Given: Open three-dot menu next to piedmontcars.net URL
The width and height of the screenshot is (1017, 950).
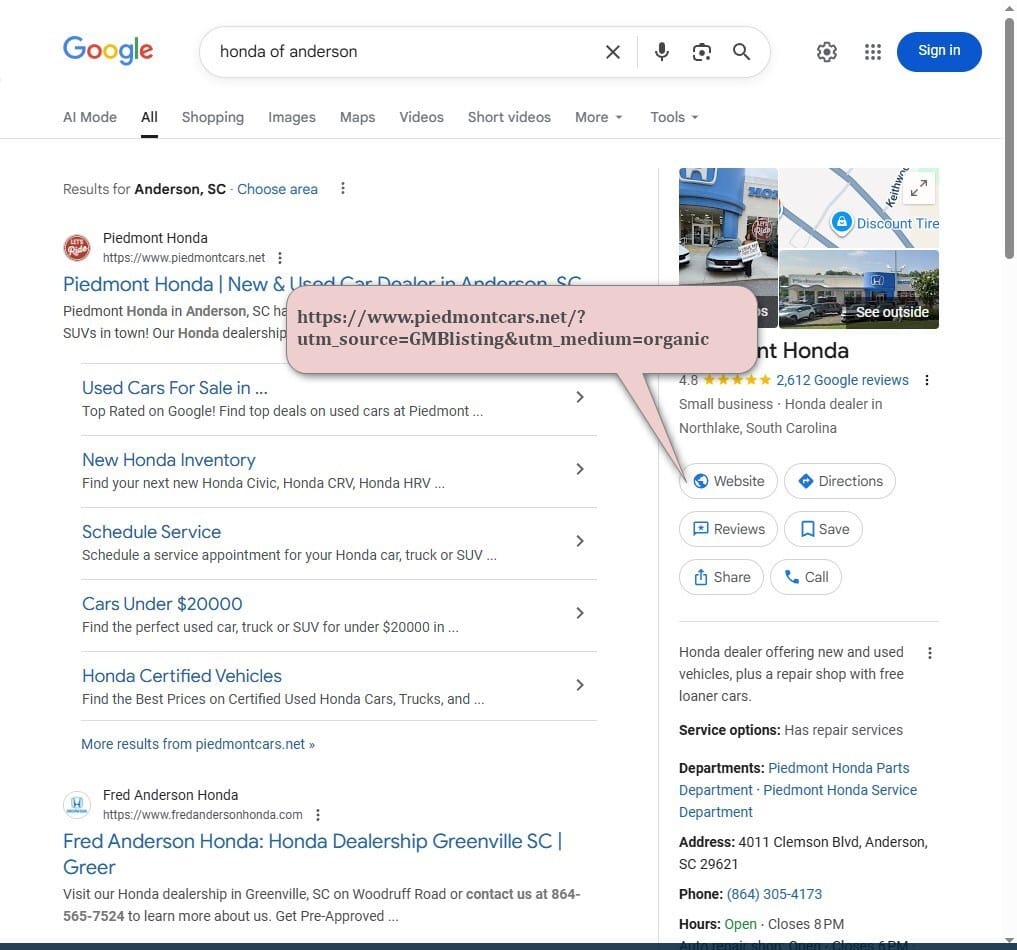Looking at the screenshot, I should (x=280, y=258).
